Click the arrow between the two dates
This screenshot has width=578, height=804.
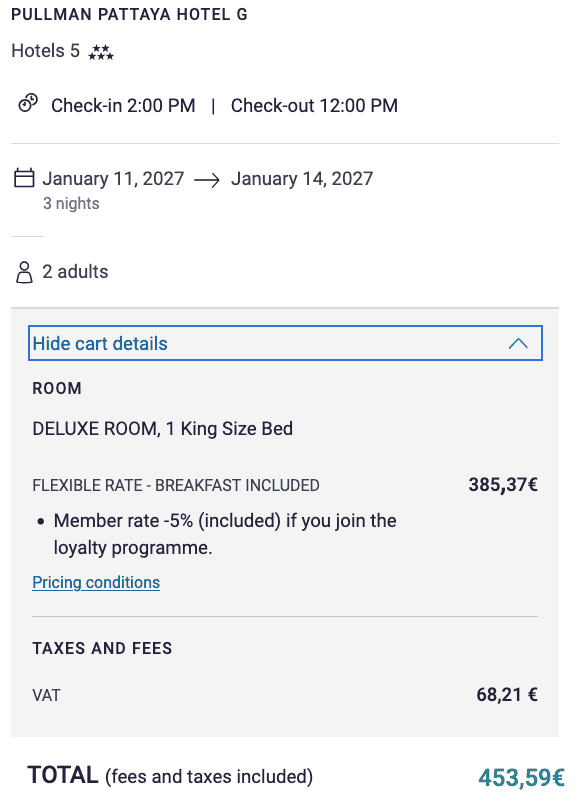pyautogui.click(x=207, y=178)
